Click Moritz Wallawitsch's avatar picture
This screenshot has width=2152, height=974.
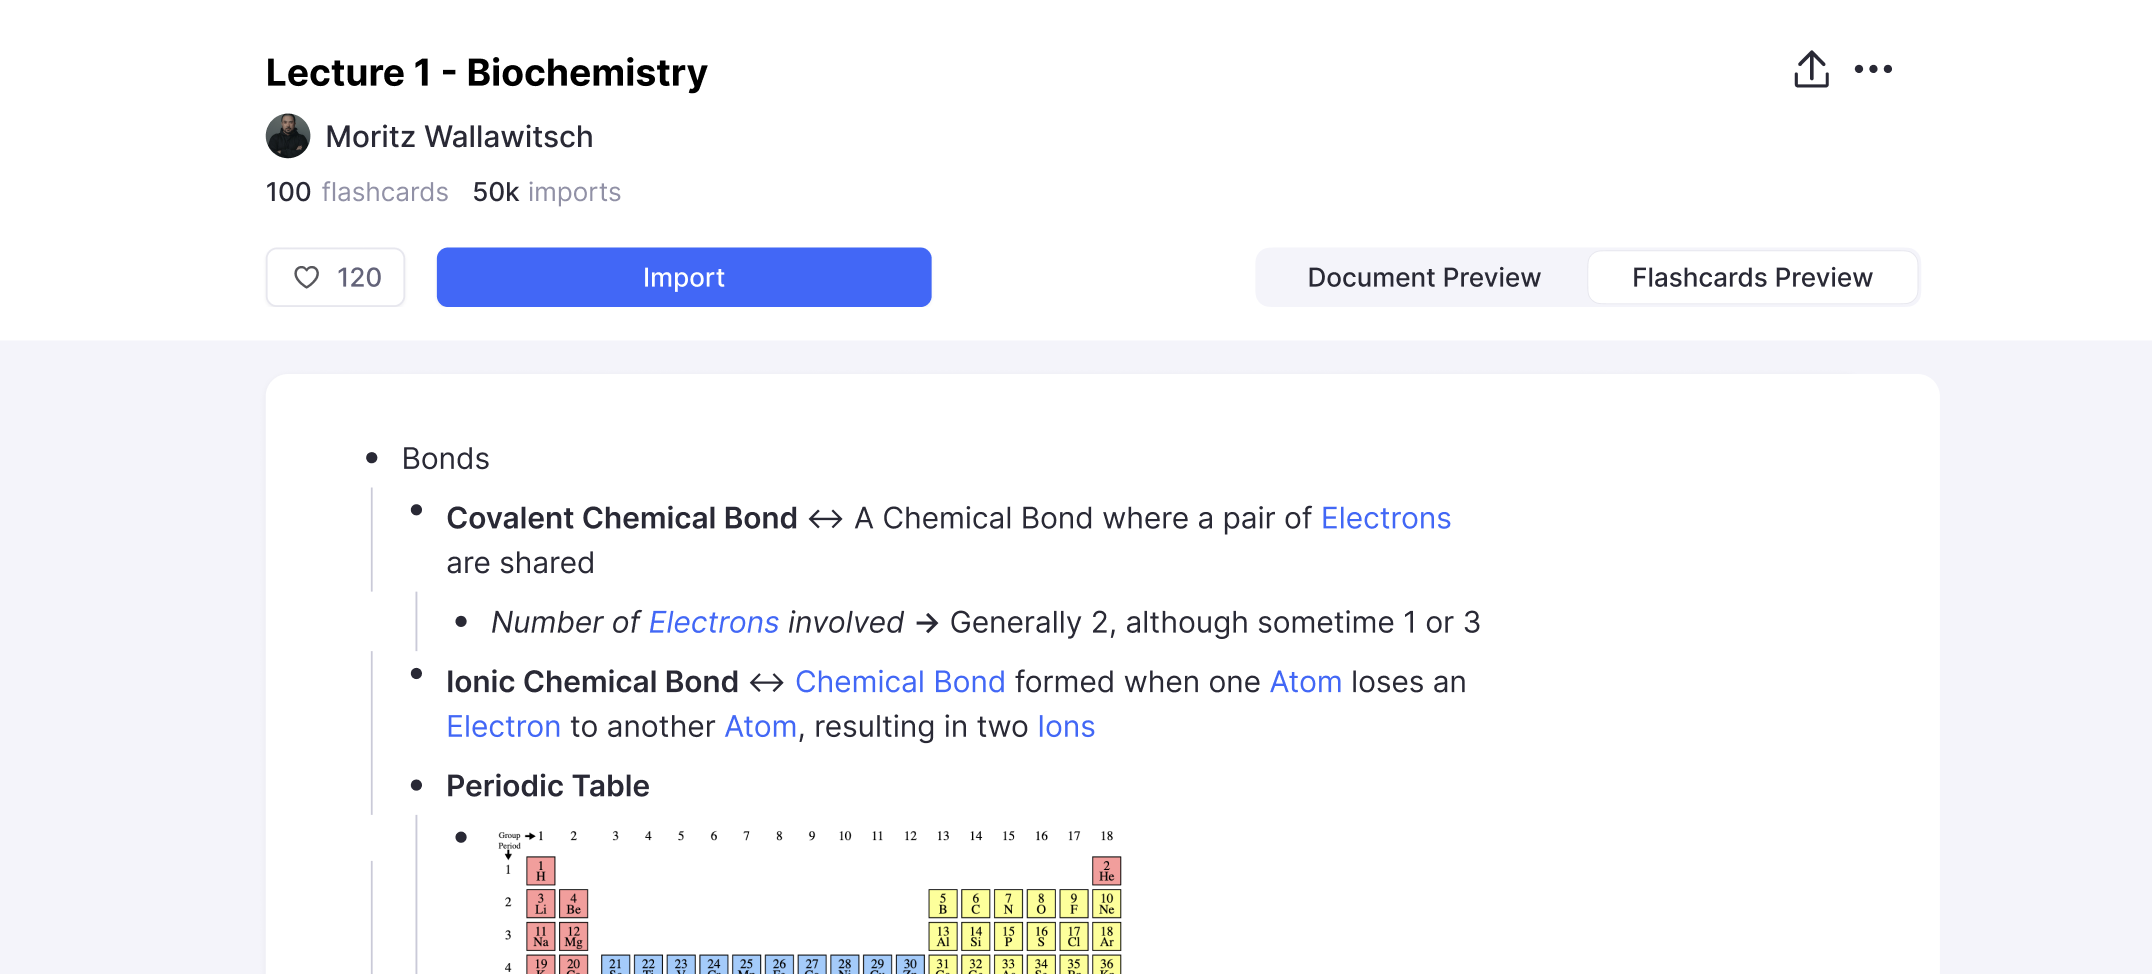tap(288, 136)
